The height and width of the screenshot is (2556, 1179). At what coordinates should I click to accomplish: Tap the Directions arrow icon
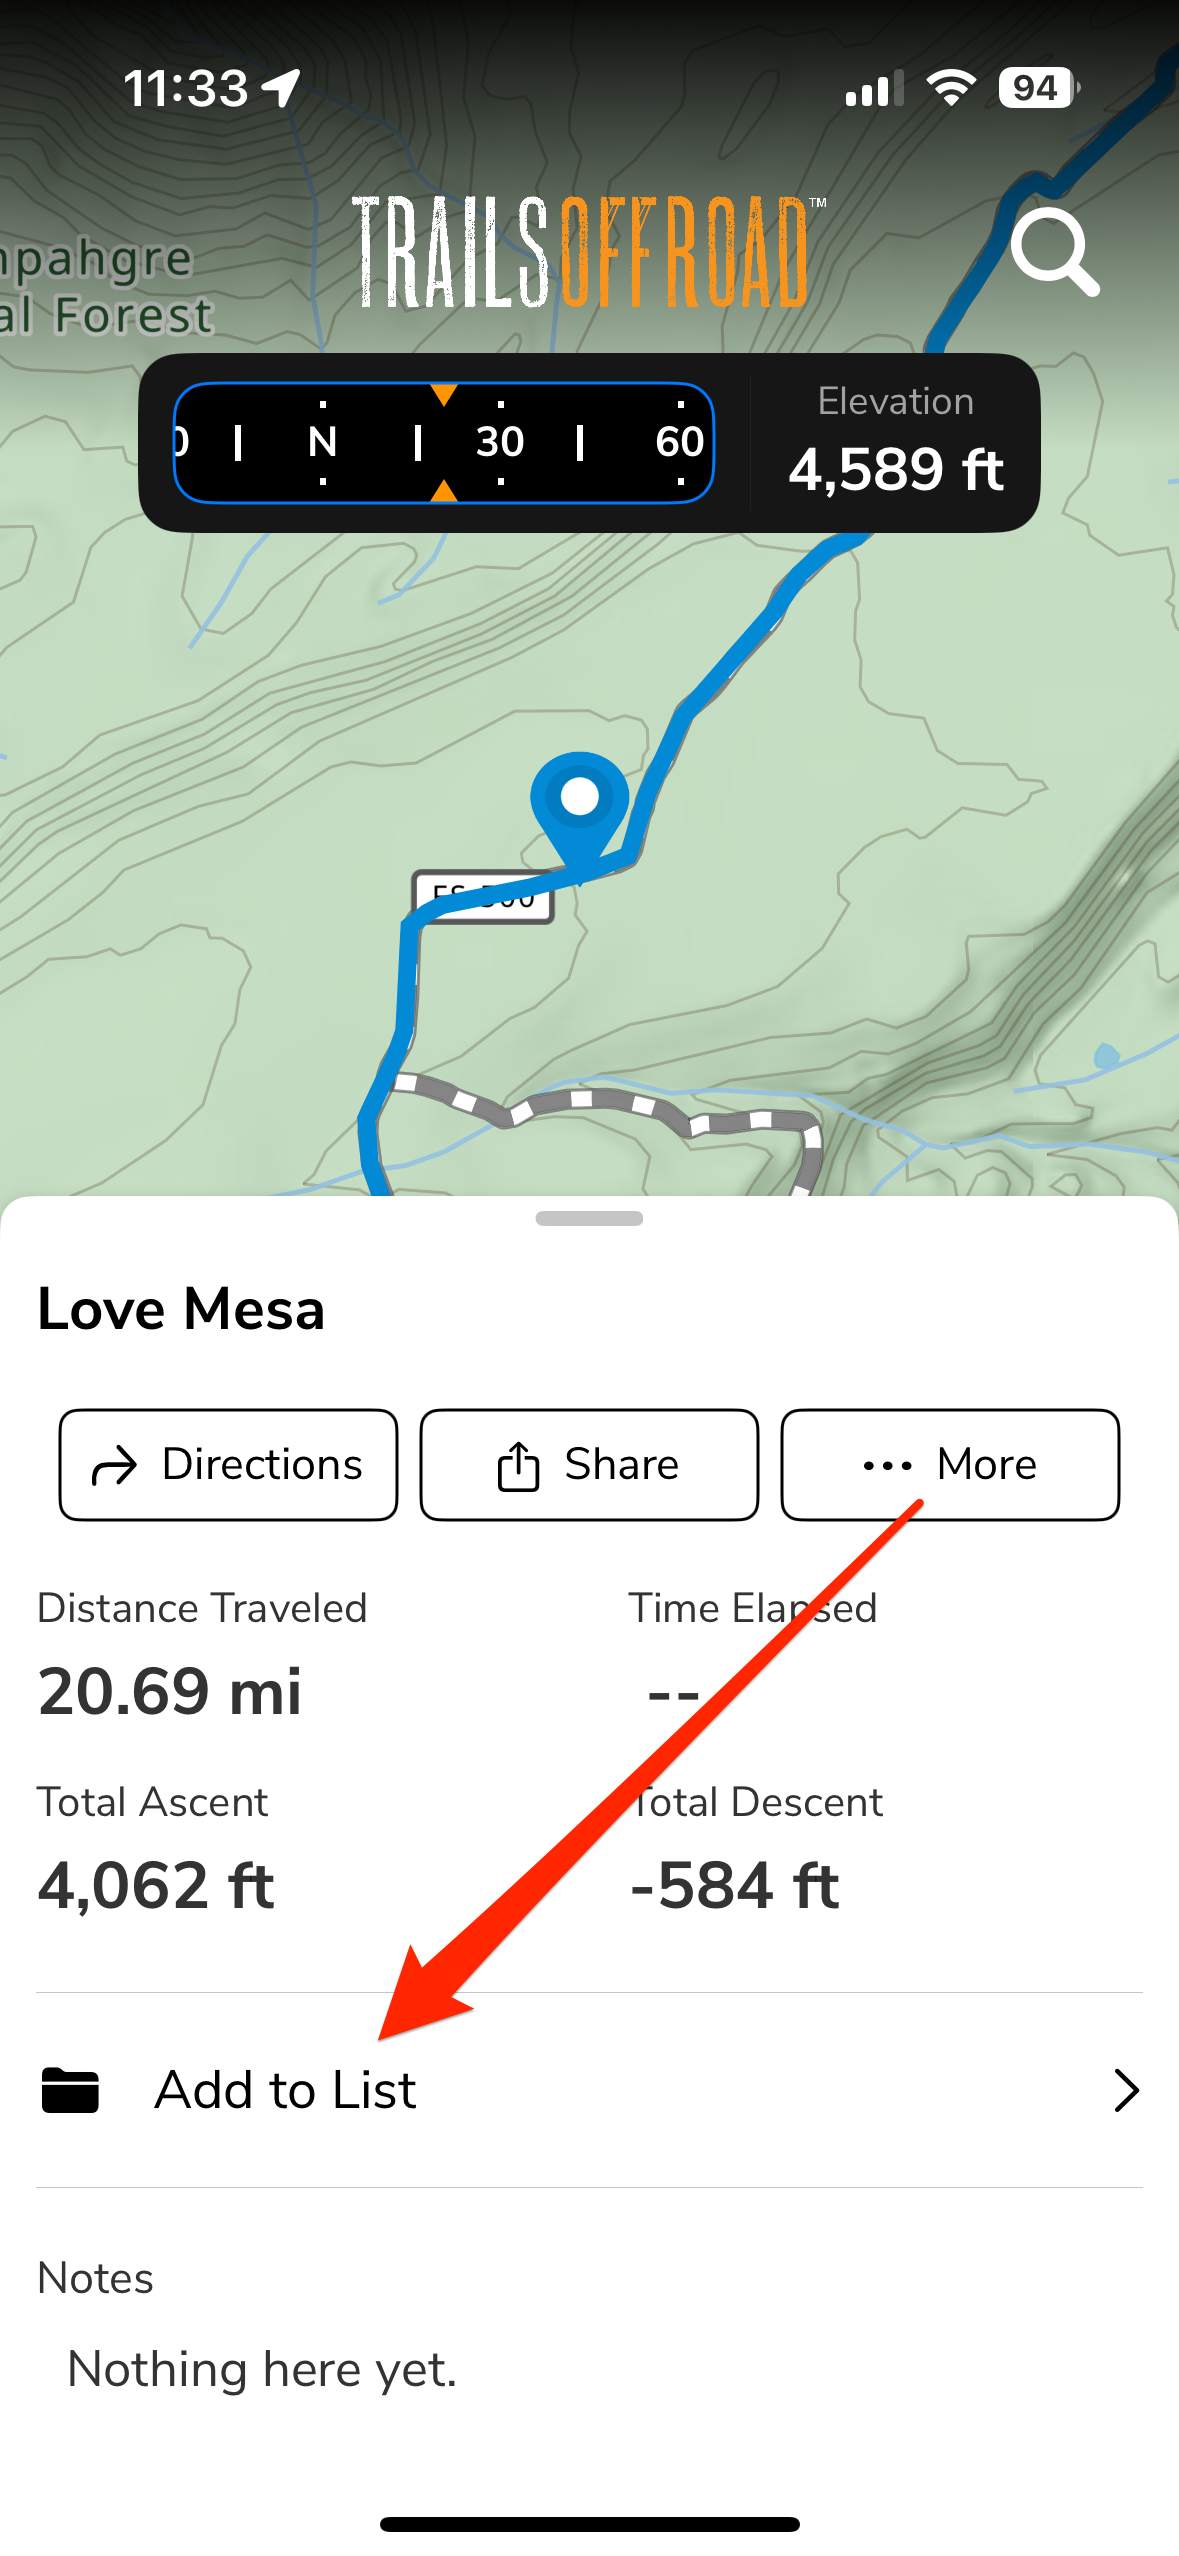[114, 1467]
